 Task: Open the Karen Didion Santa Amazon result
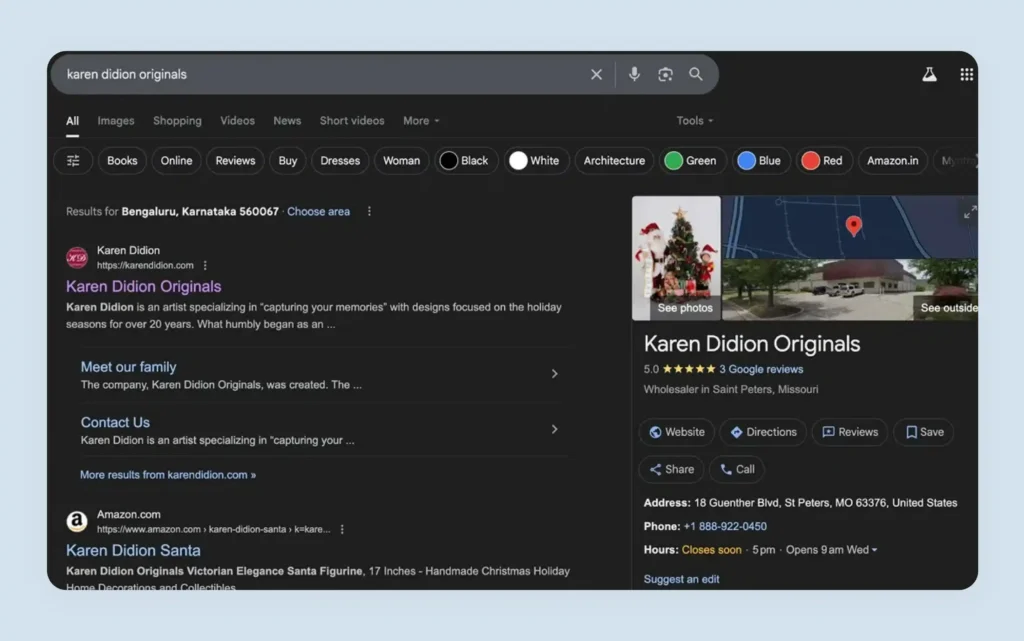[x=133, y=550]
